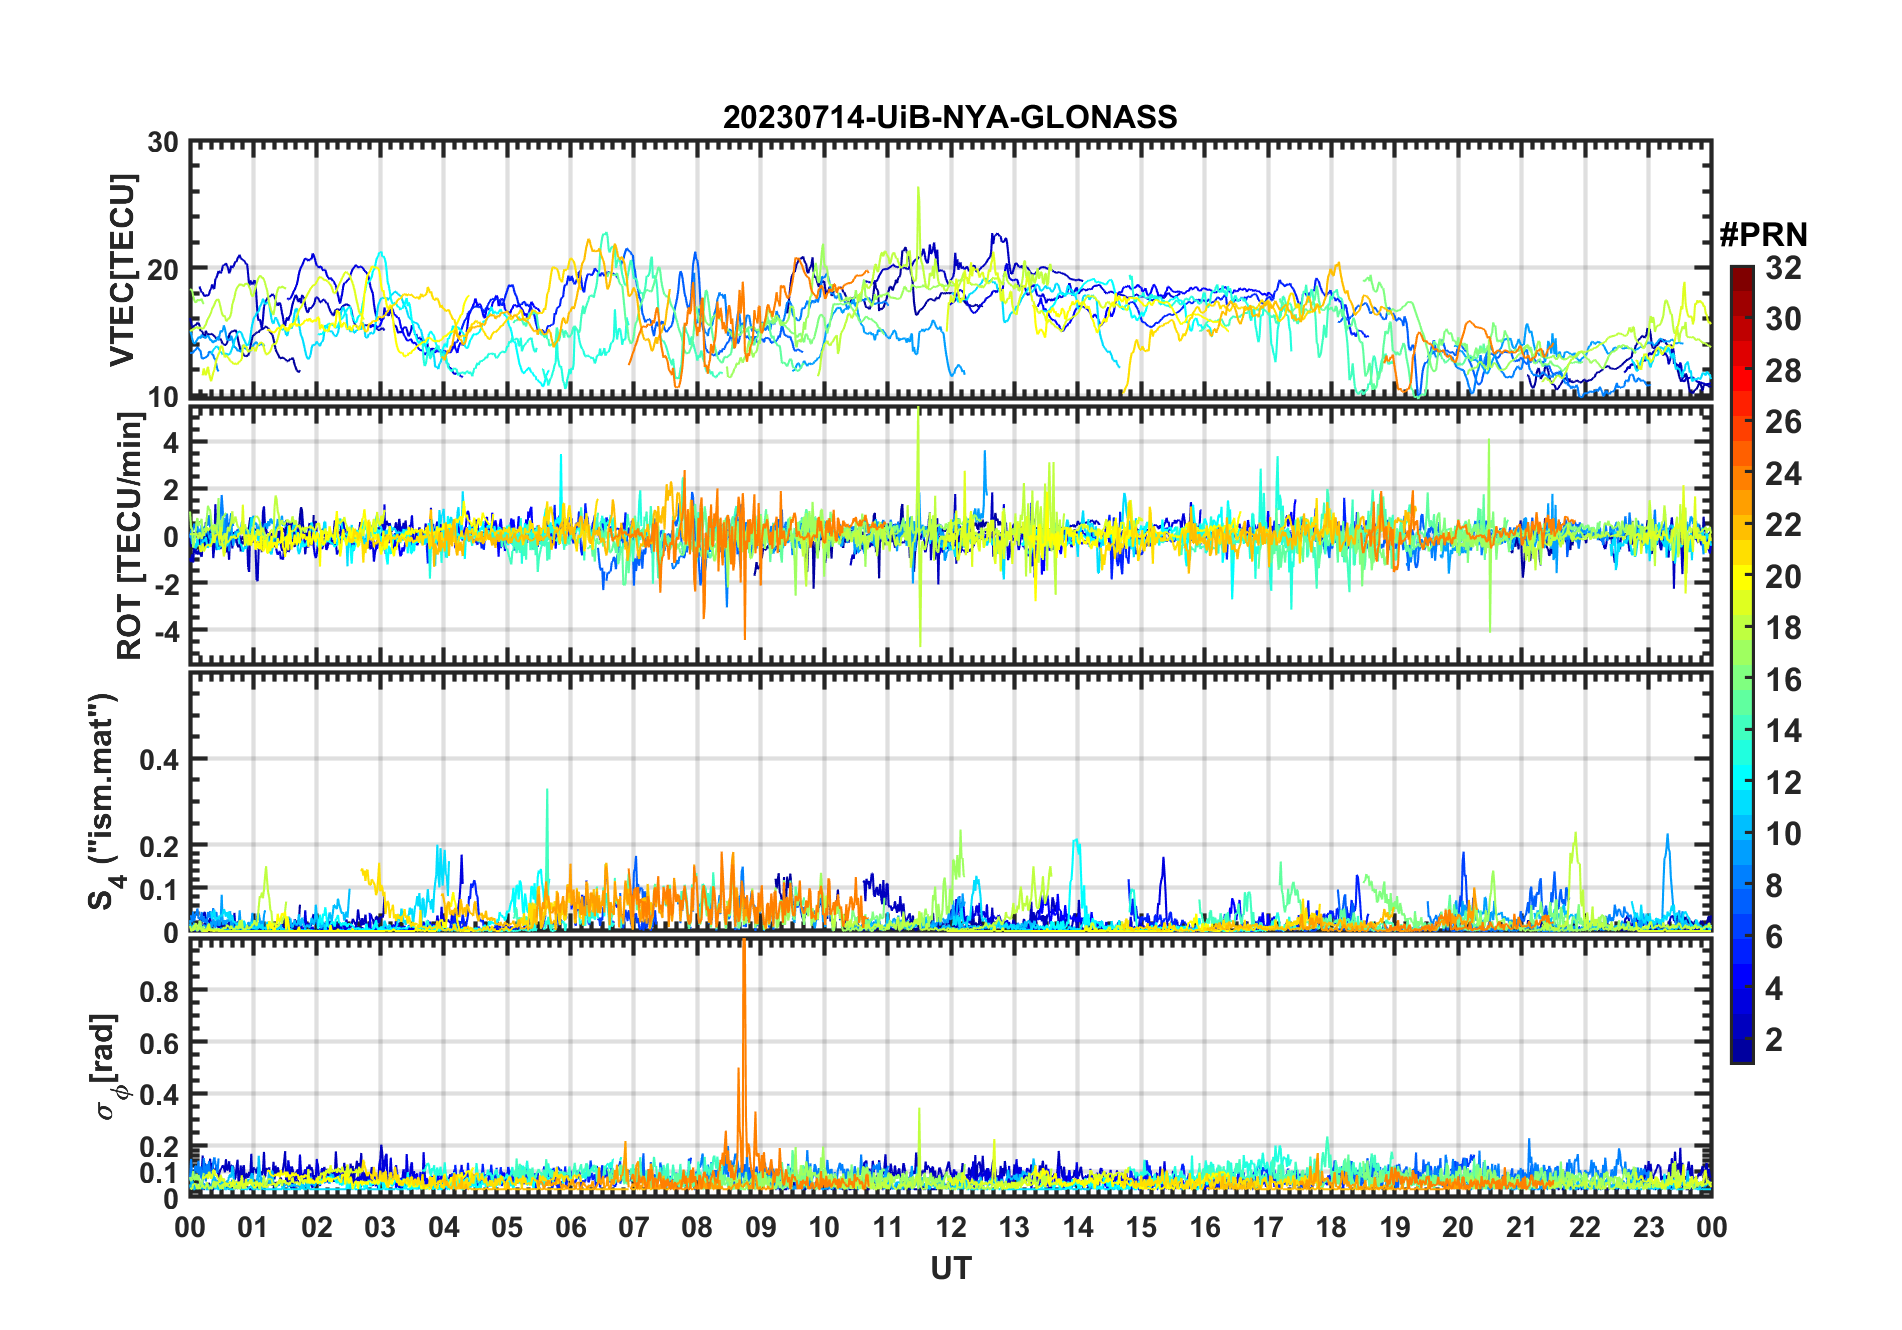The height and width of the screenshot is (1330, 1902).
Task: Click colorbar tick label 30
Action: (1783, 319)
